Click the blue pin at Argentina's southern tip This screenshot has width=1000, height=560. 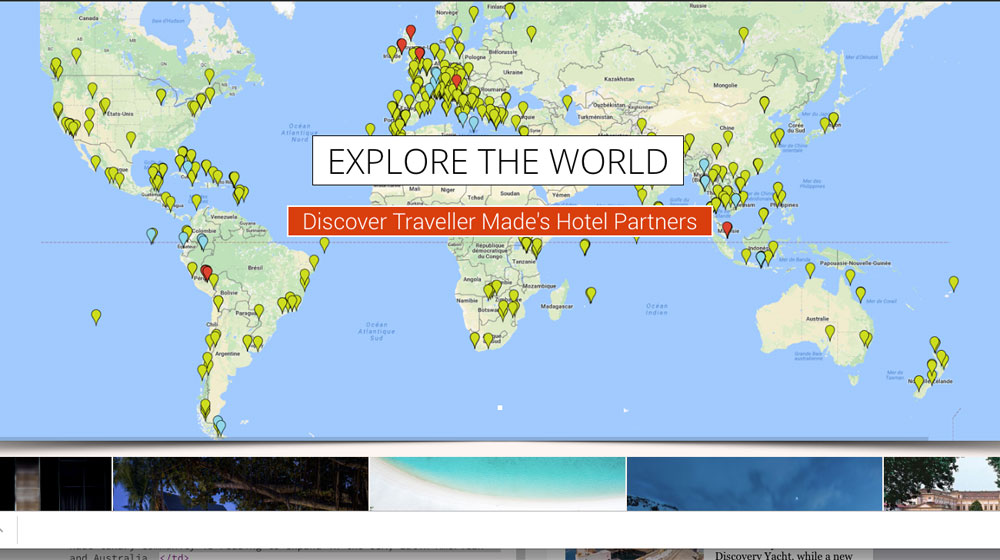click(x=220, y=426)
